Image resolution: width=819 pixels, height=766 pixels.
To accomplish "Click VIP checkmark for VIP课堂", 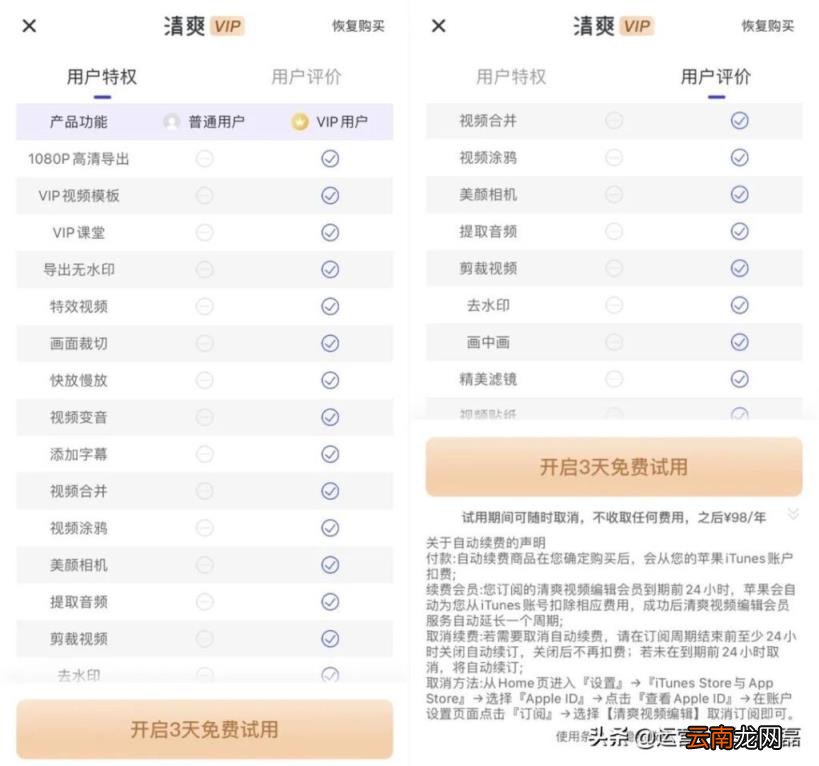I will (330, 232).
